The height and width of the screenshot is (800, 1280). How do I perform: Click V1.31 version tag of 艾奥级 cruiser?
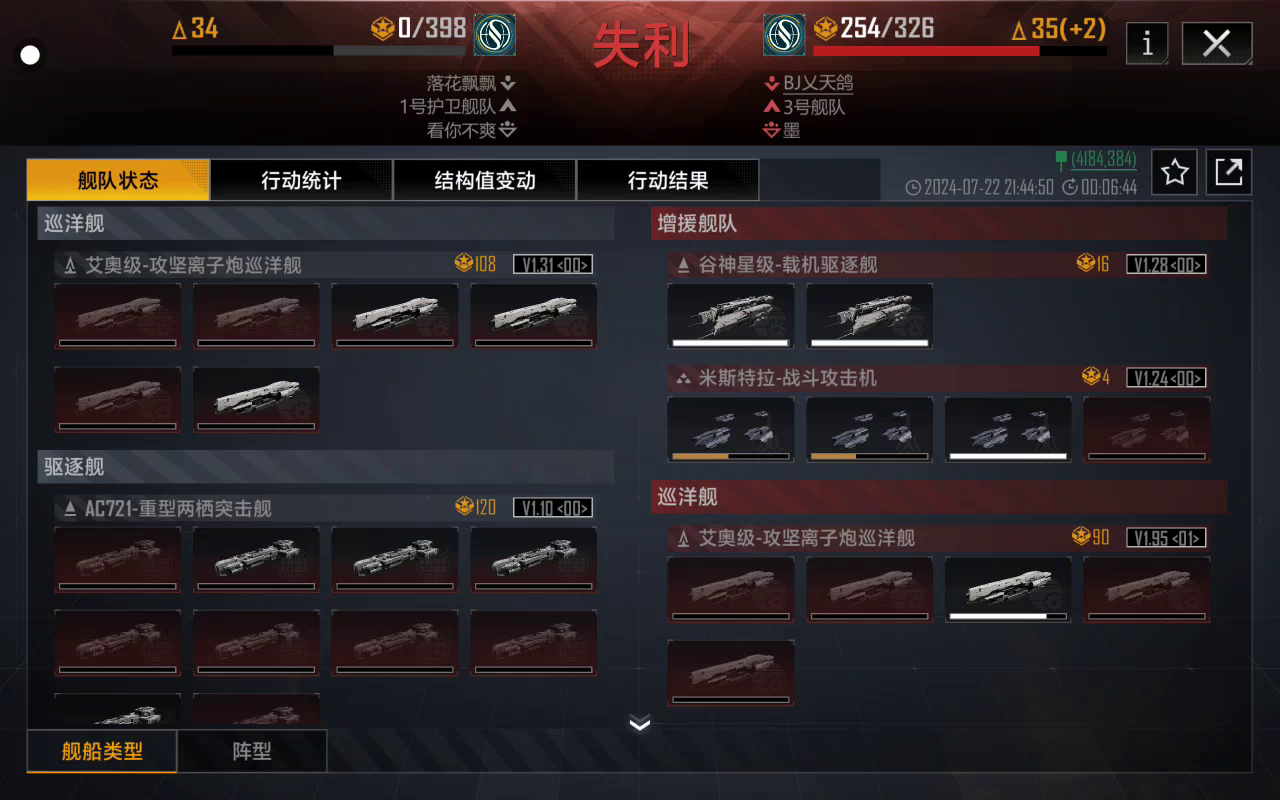coord(553,264)
